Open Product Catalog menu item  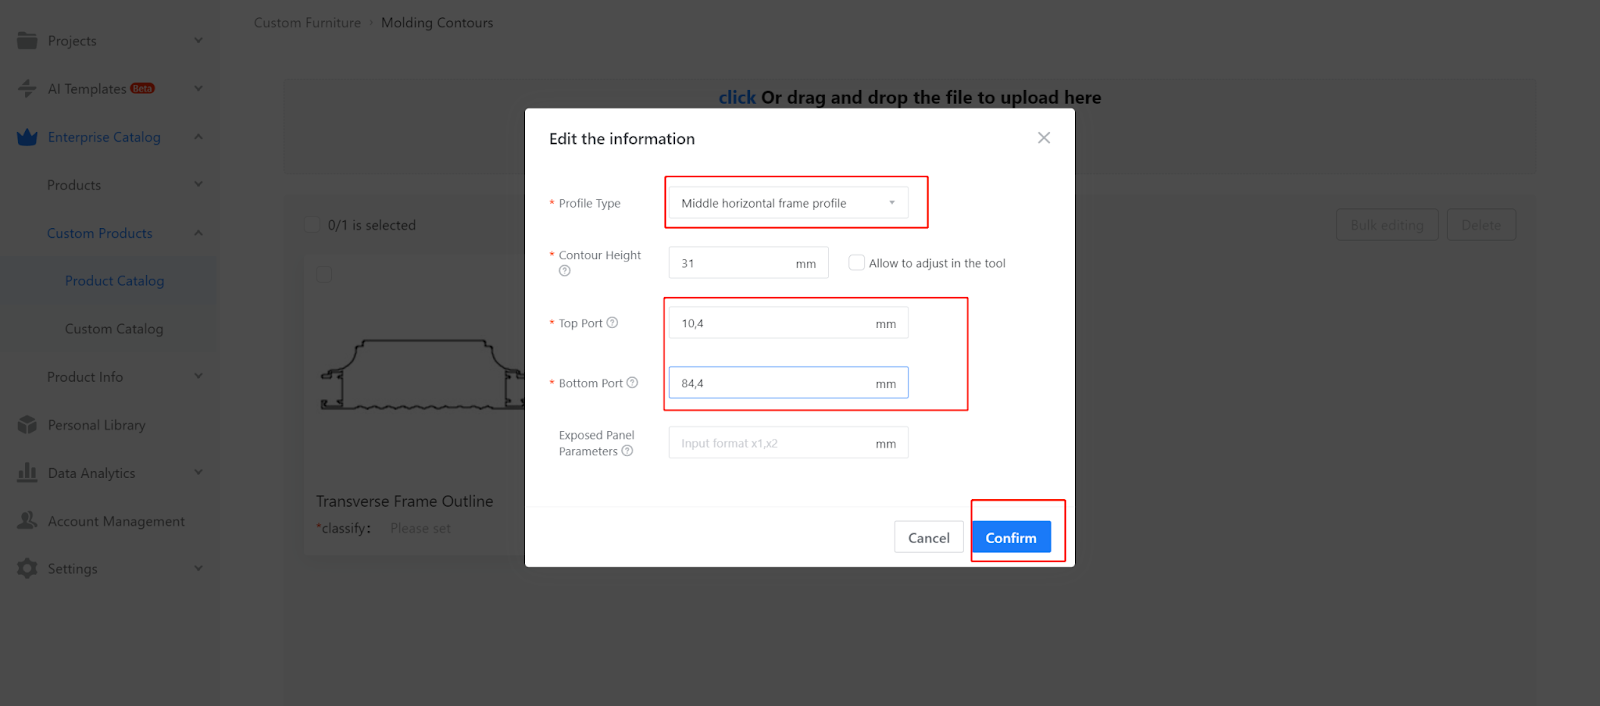coord(114,281)
